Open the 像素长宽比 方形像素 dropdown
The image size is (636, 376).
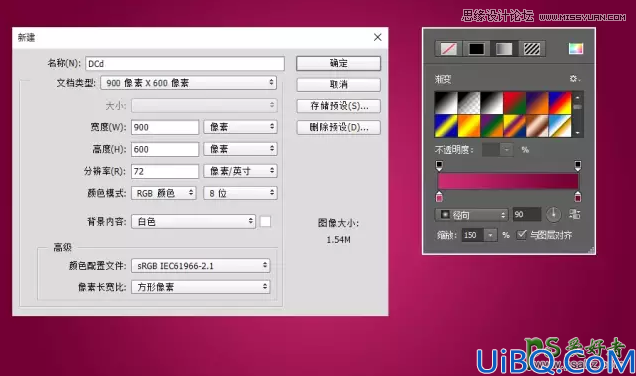(x=201, y=287)
